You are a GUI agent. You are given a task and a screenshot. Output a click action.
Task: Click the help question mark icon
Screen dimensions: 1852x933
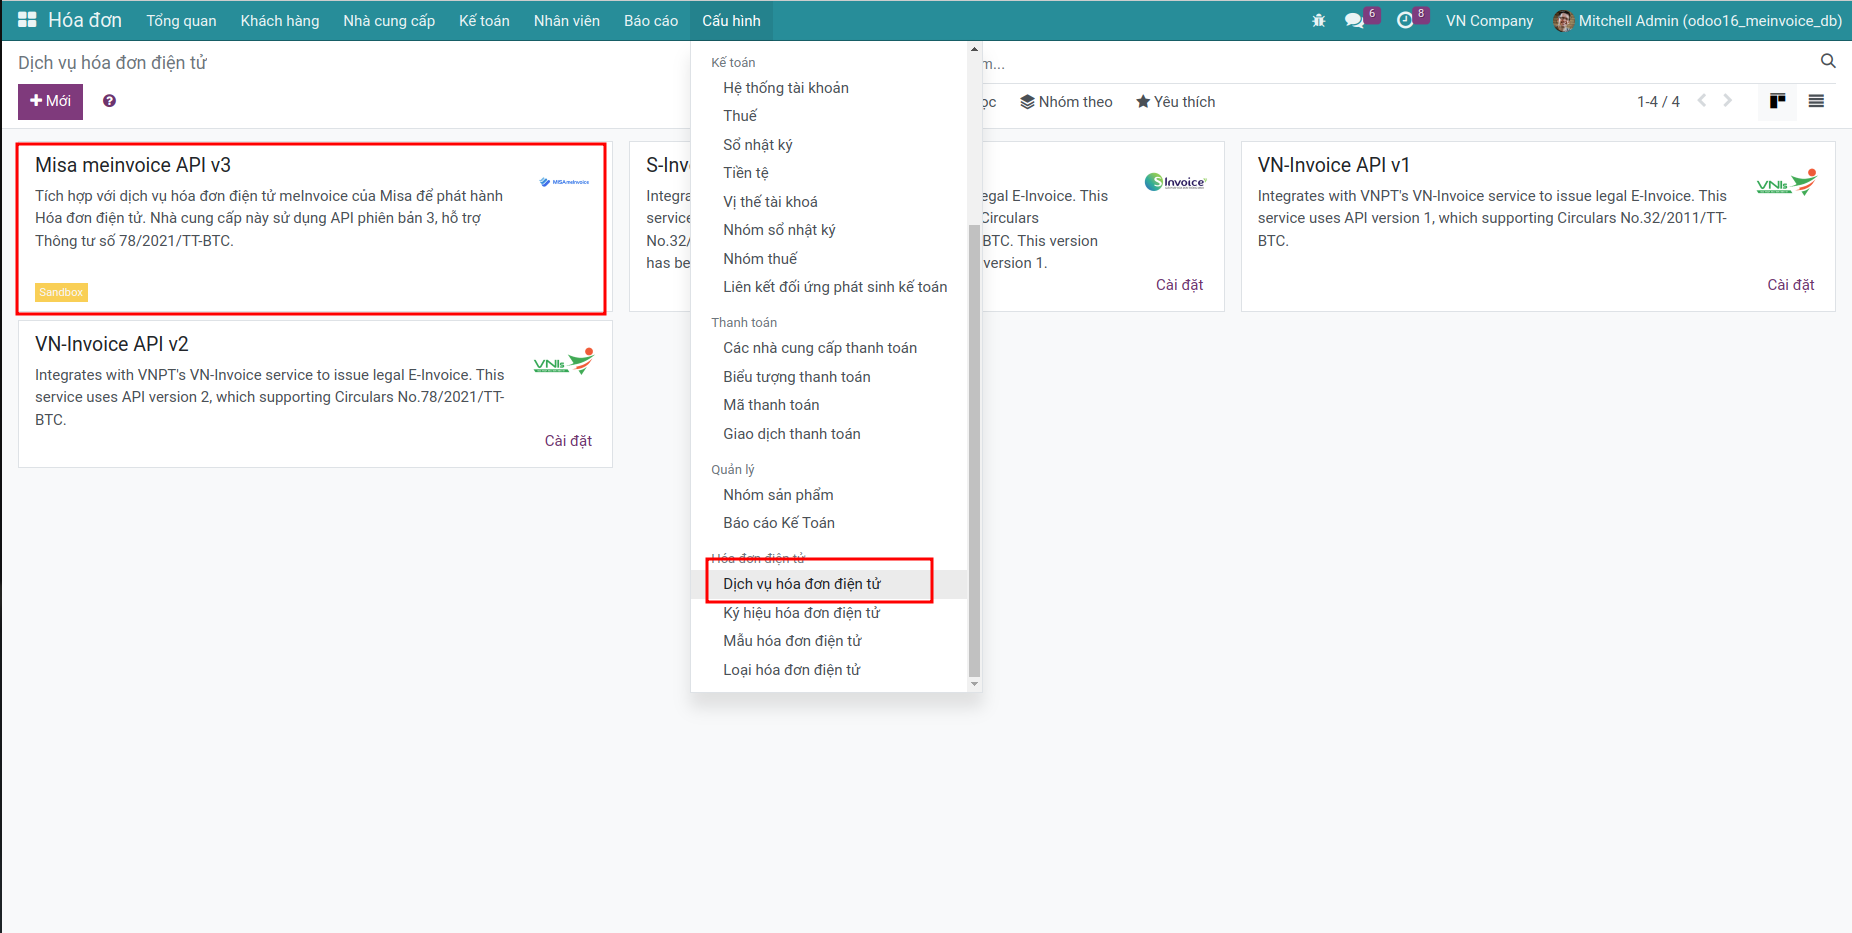tap(109, 101)
